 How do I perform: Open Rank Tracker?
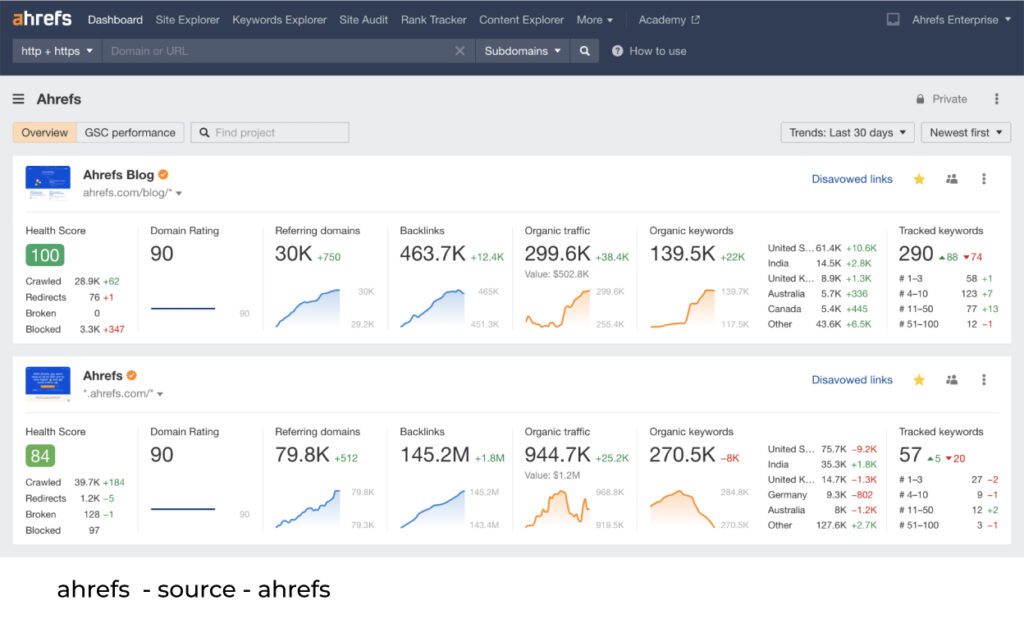tap(434, 20)
